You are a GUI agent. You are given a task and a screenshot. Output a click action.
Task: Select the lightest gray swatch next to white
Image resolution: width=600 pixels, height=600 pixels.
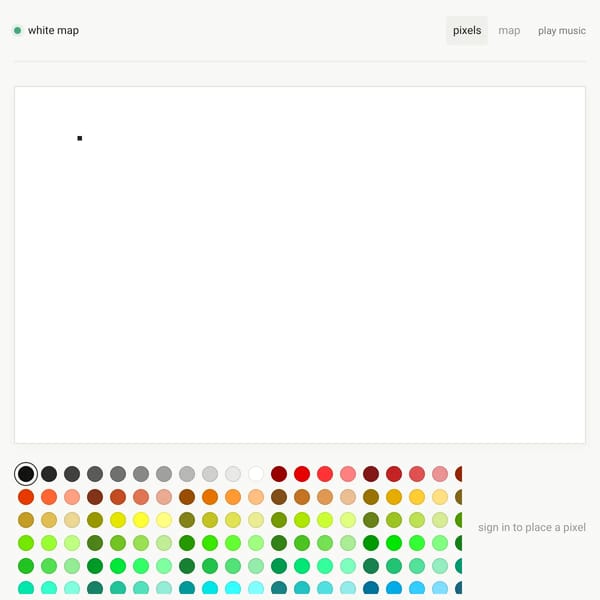233,474
